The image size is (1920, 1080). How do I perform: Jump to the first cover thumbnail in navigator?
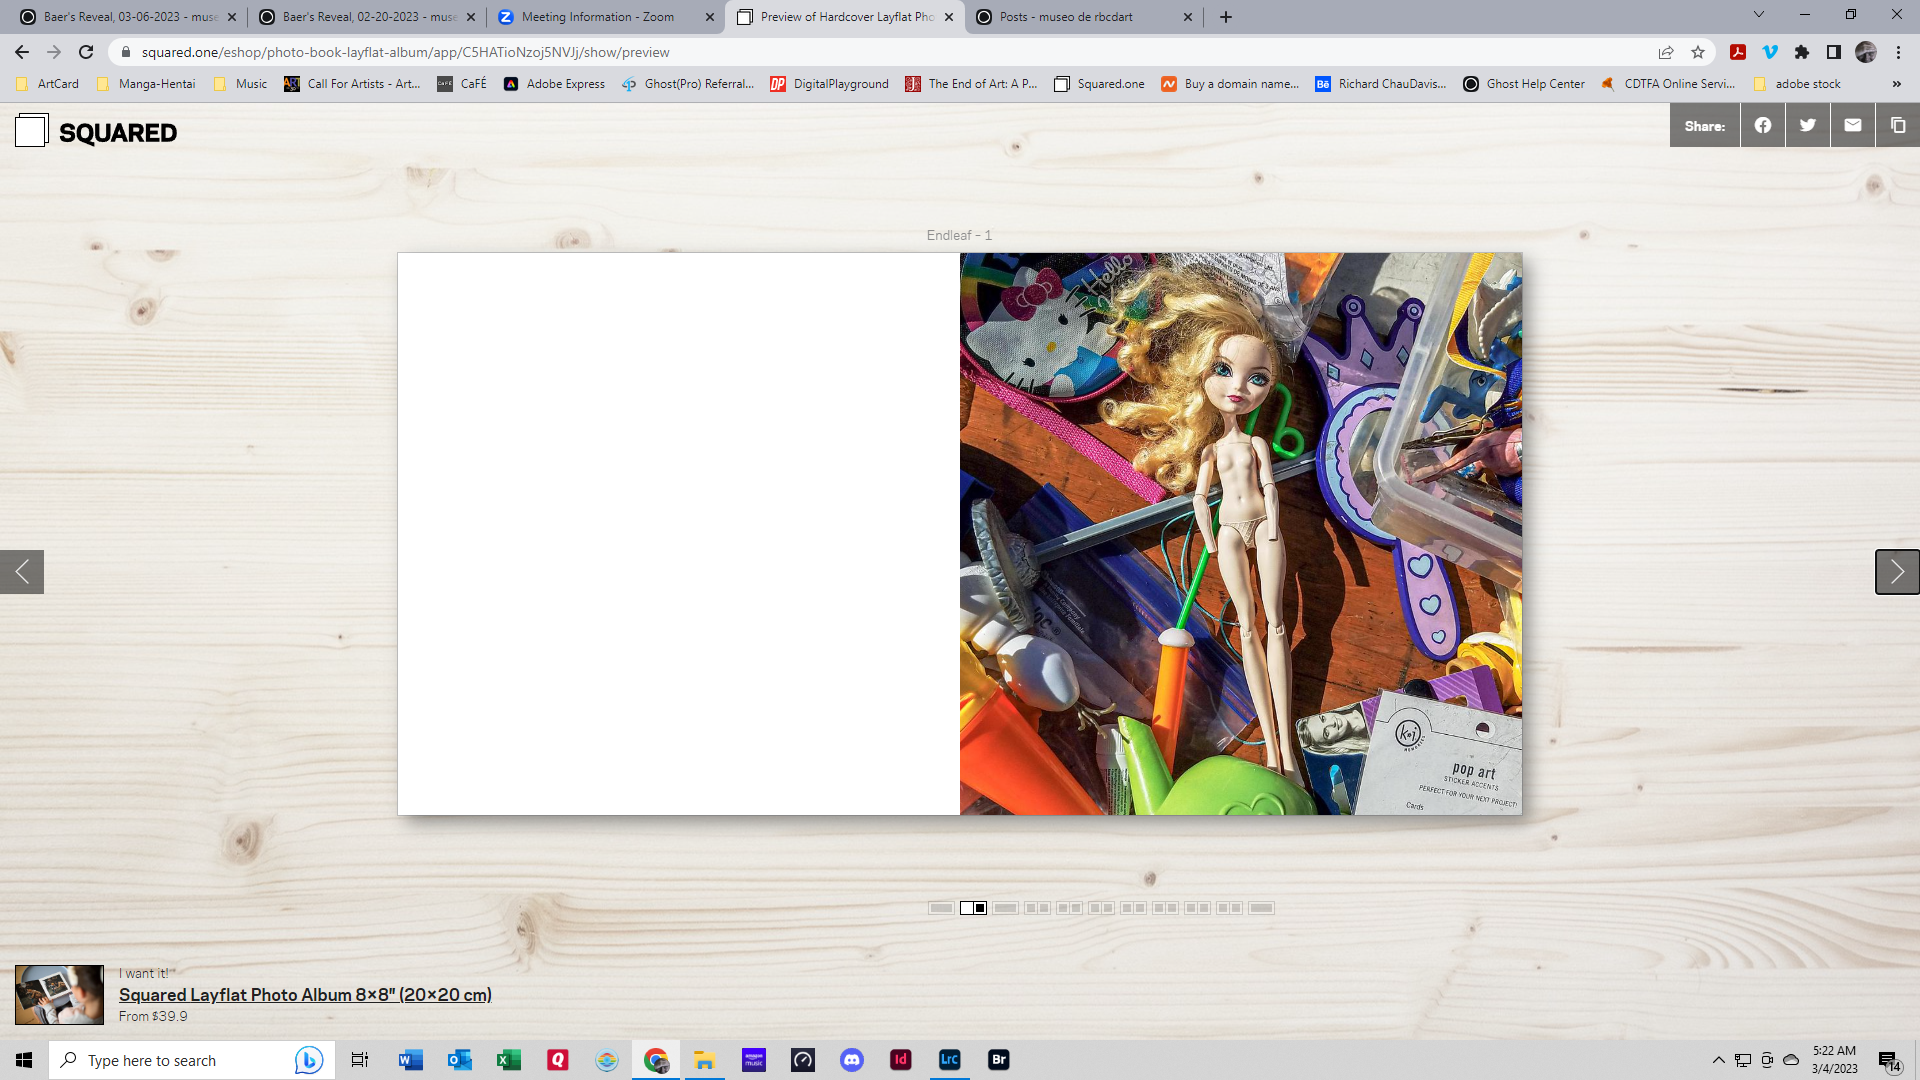click(941, 908)
